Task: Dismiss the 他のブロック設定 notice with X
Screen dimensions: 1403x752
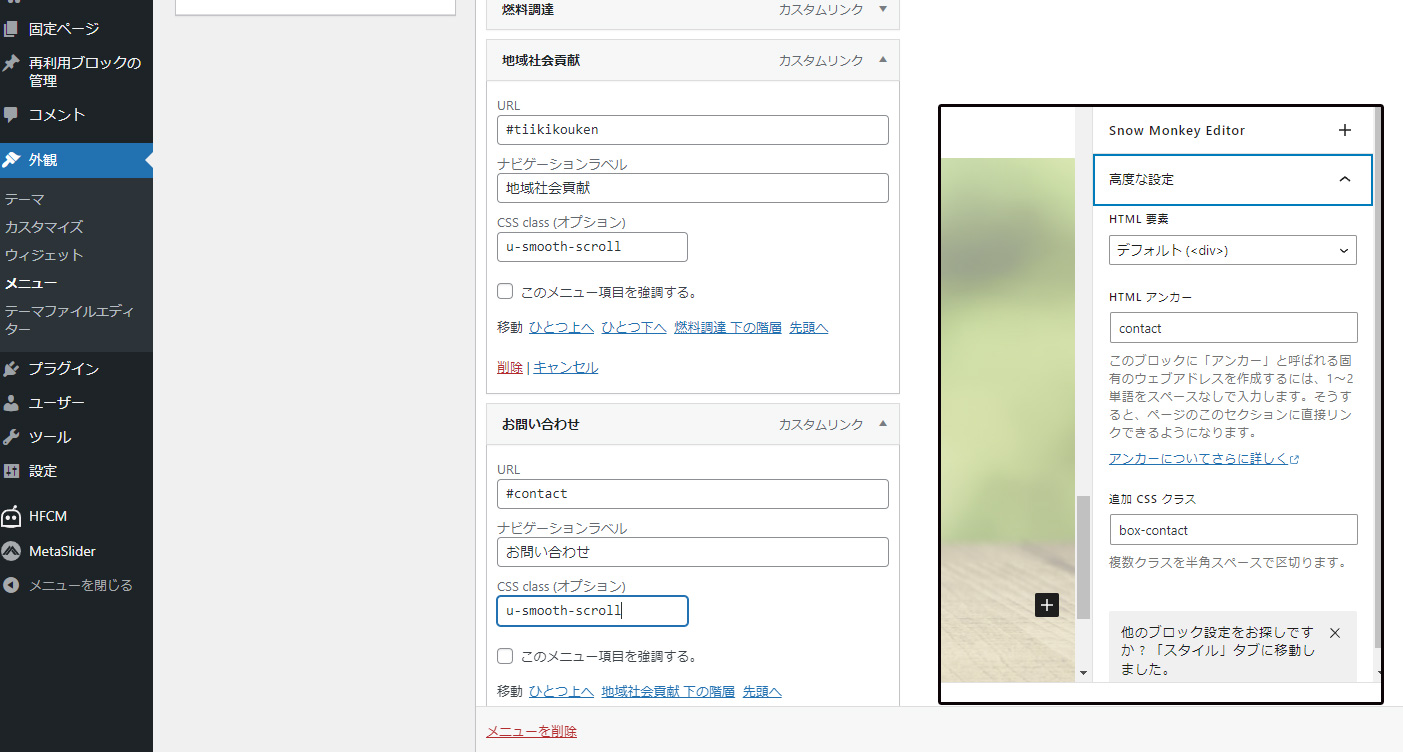Action: (1334, 633)
